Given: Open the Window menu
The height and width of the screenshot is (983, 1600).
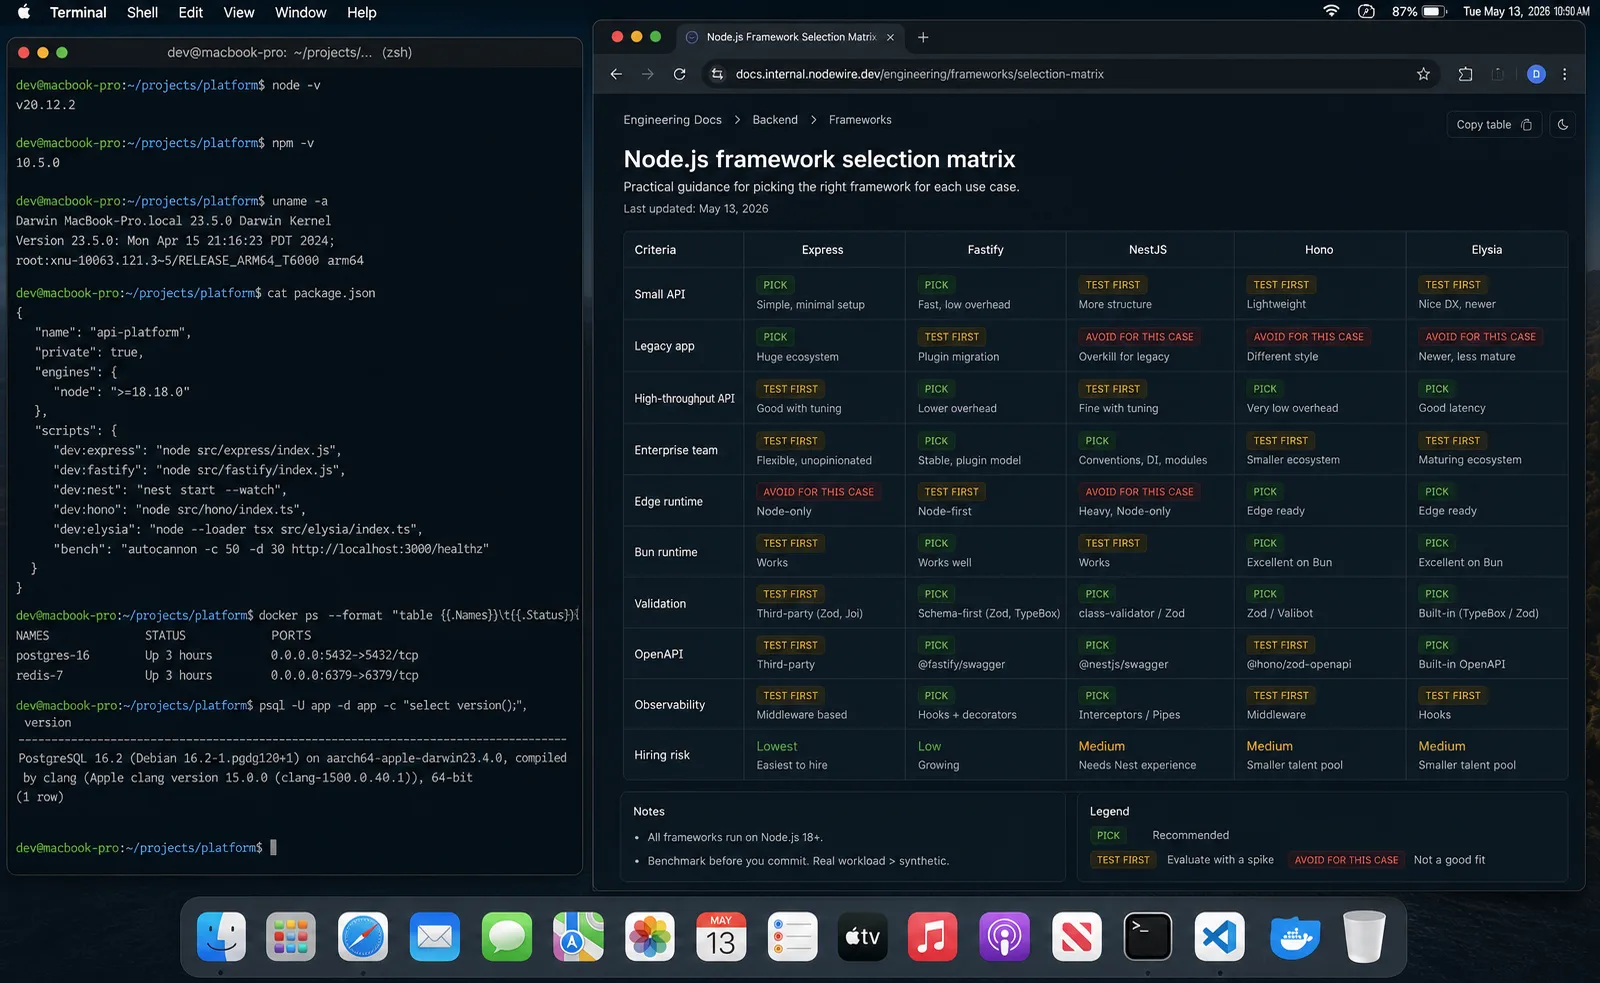Looking at the screenshot, I should point(301,12).
